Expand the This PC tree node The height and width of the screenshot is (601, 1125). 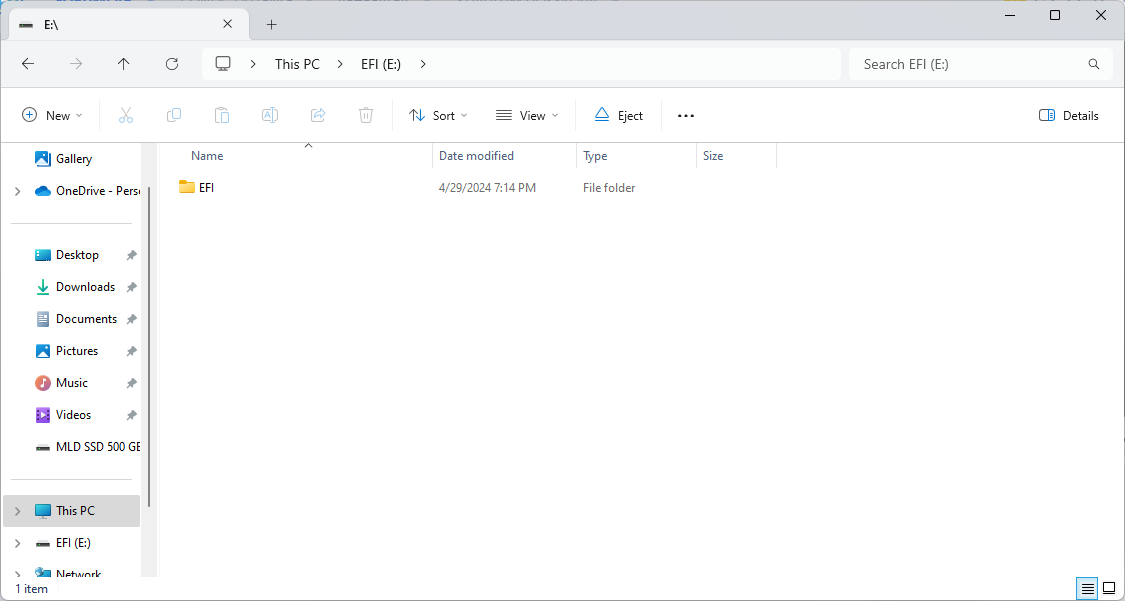pos(17,511)
